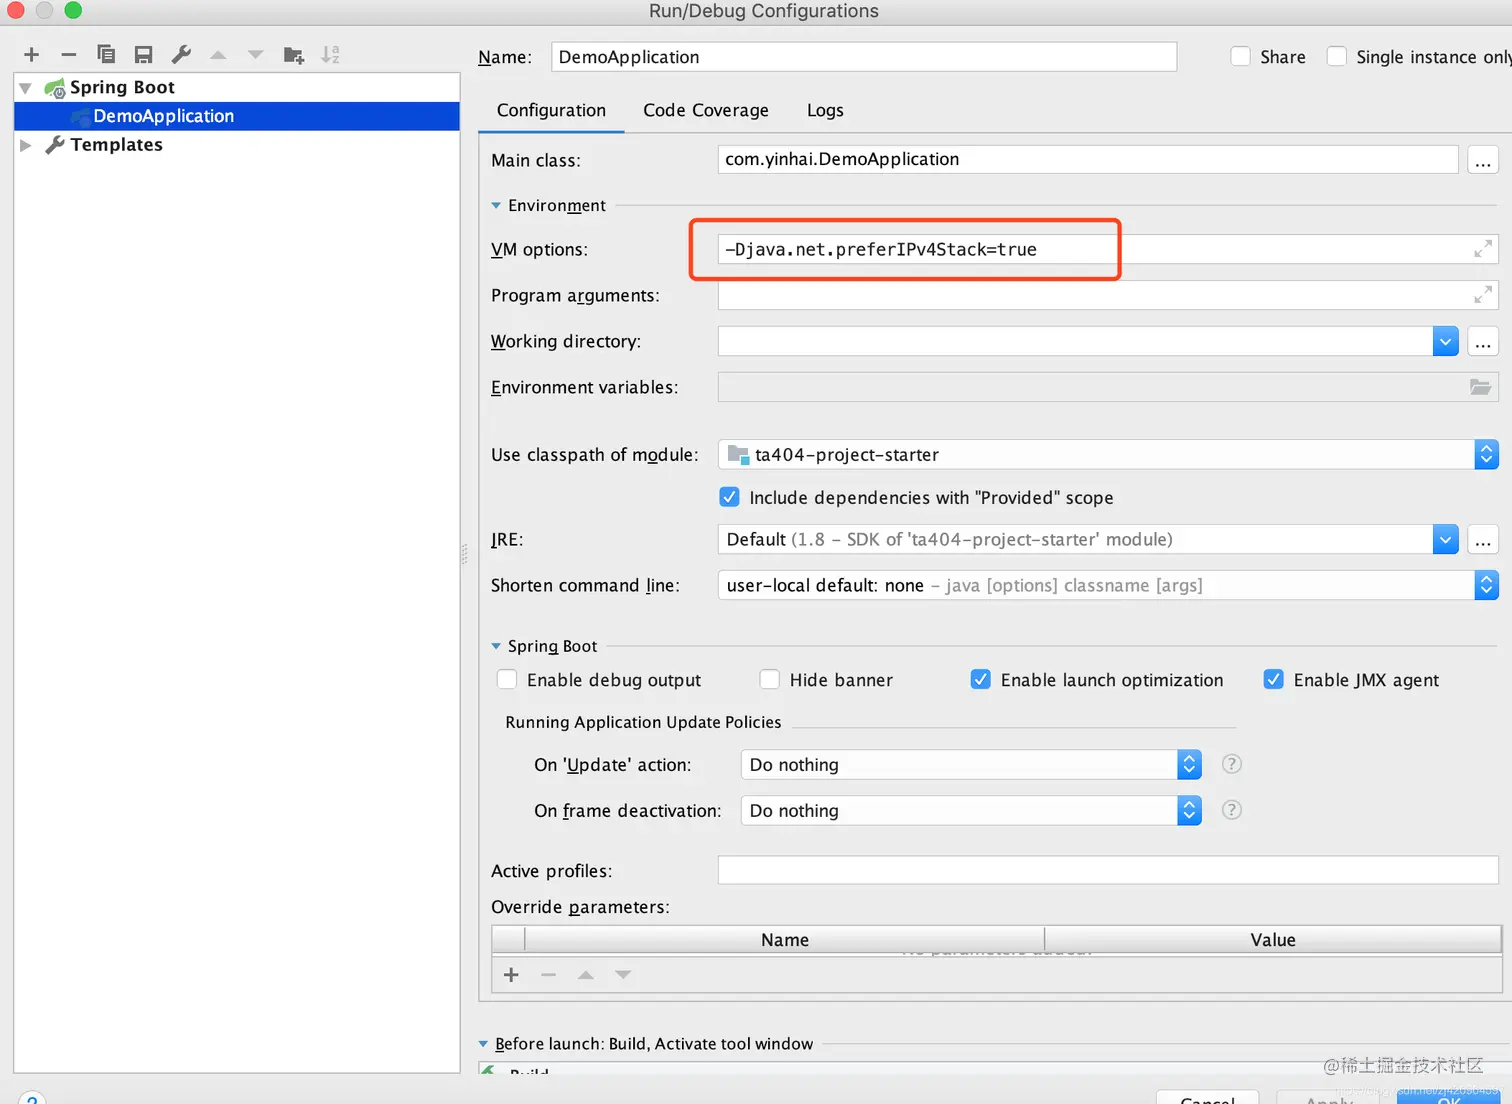Browse JRE location with ellipsis button
This screenshot has width=1512, height=1104.
pyautogui.click(x=1483, y=540)
